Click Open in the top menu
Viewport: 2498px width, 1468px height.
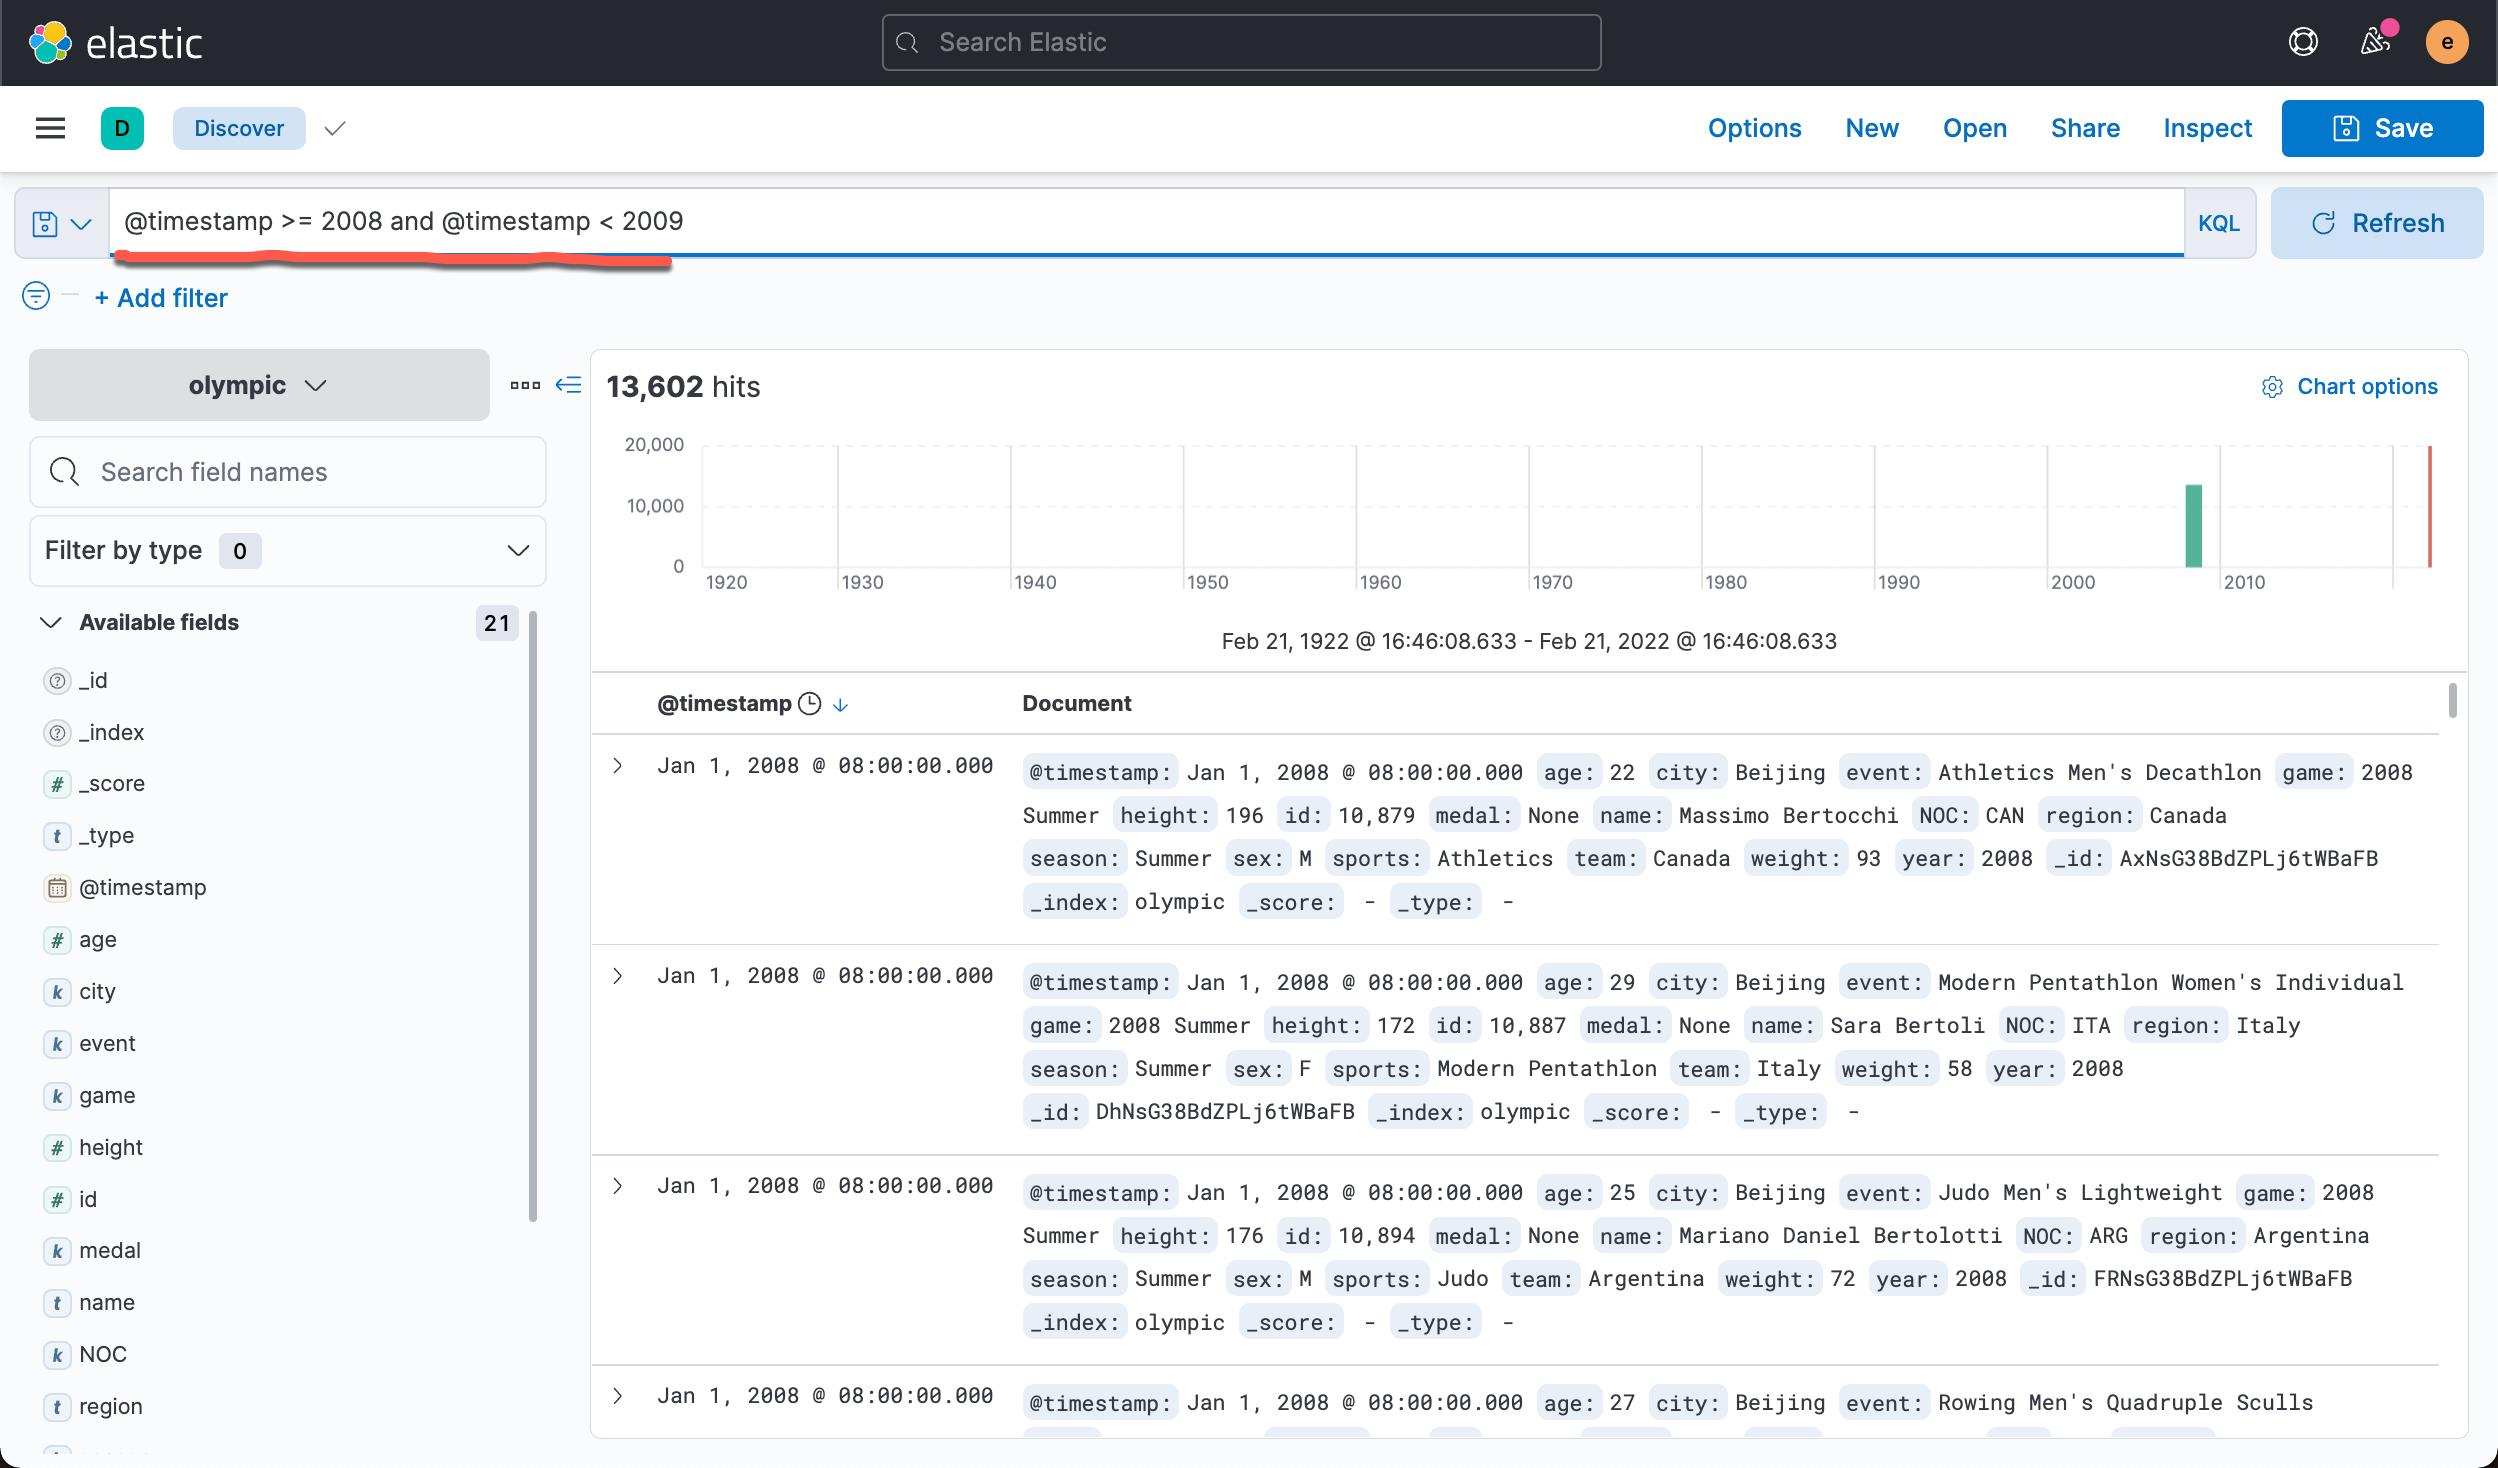pos(1974,128)
